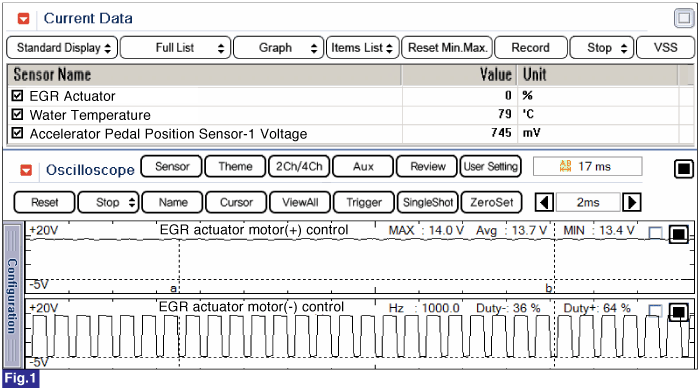Select the Sensor oscilloscope menu button
This screenshot has width=700, height=392.
click(172, 167)
